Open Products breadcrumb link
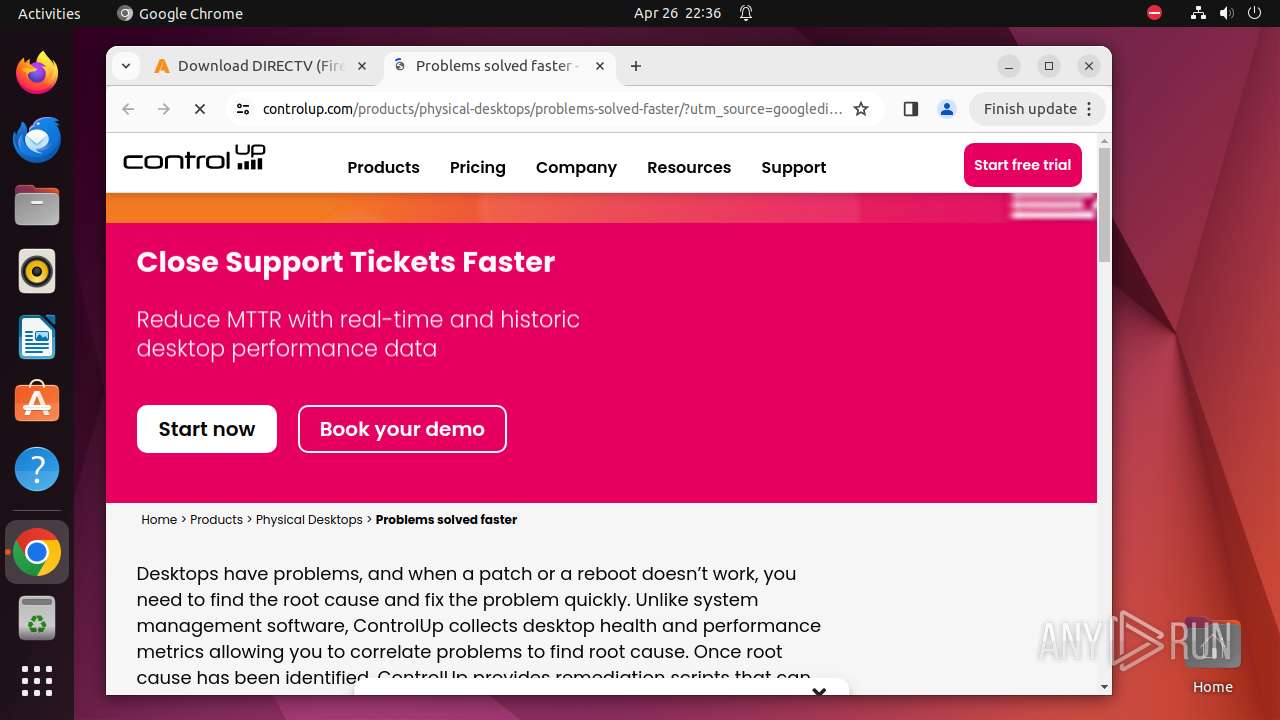 tap(216, 520)
